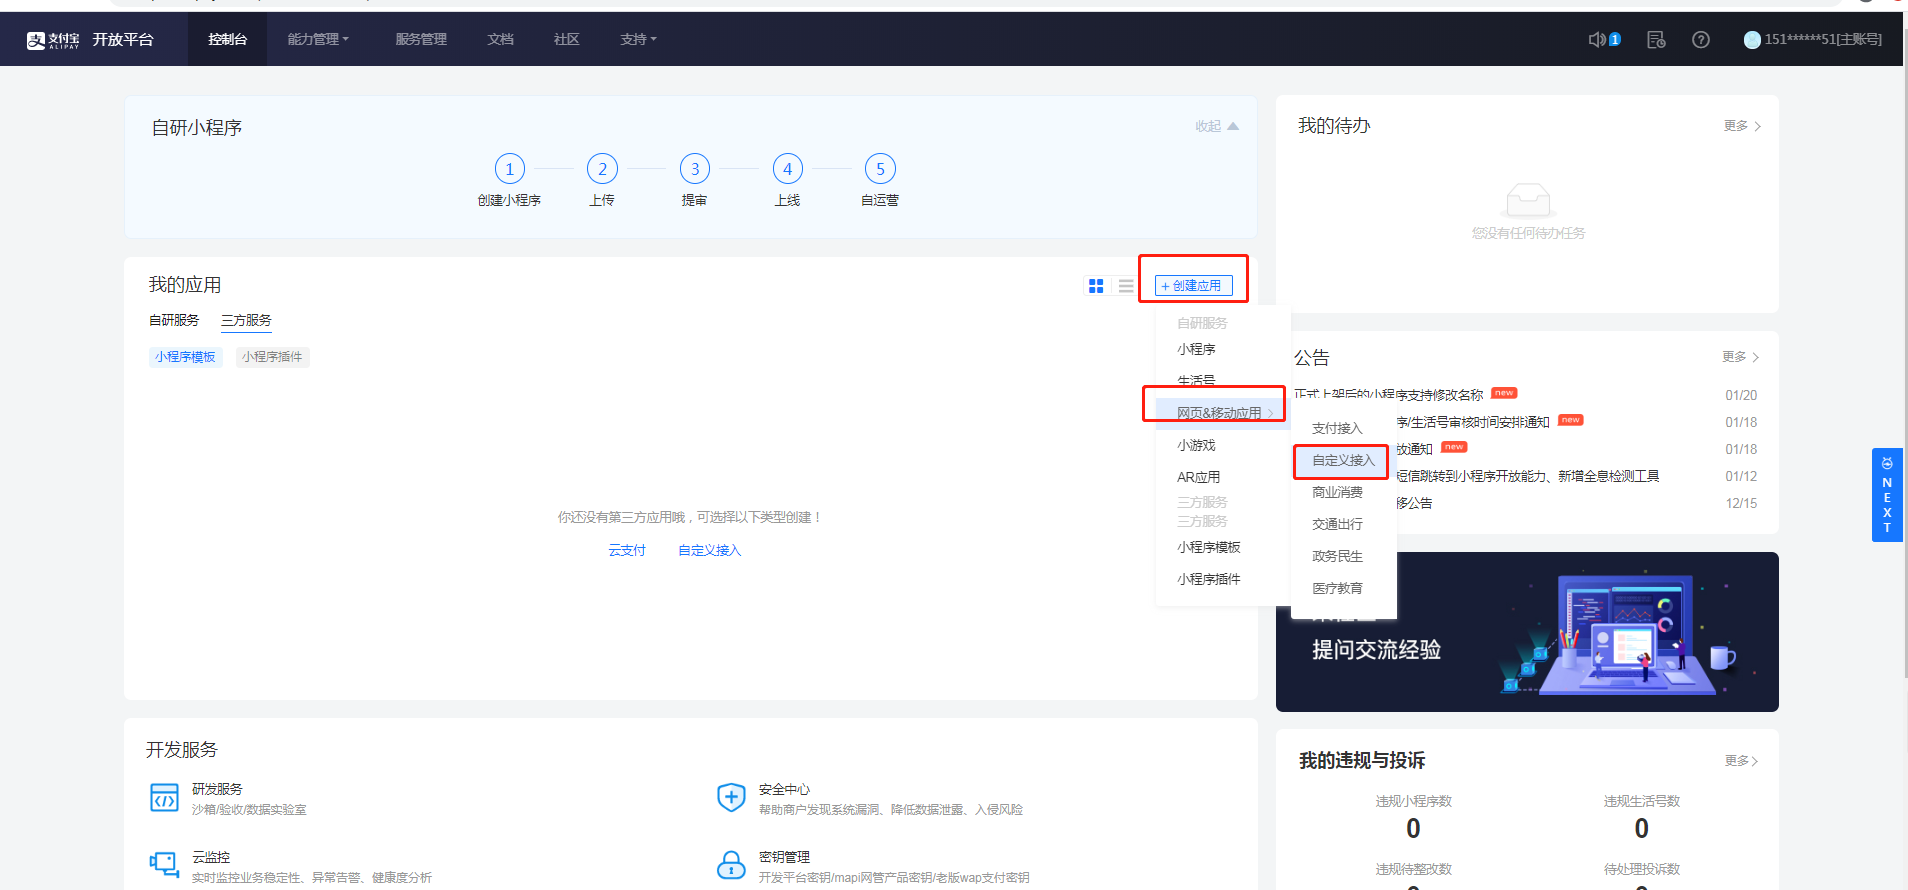This screenshot has height=890, width=1908.
Task: Switch to grid view of my apps
Action: [1096, 286]
